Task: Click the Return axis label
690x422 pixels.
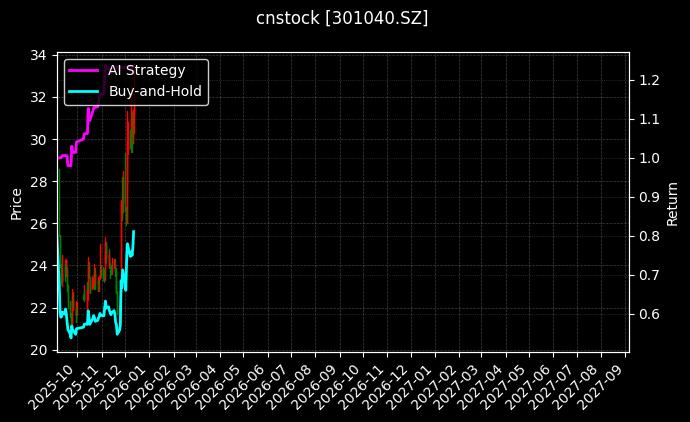Action: 673,202
